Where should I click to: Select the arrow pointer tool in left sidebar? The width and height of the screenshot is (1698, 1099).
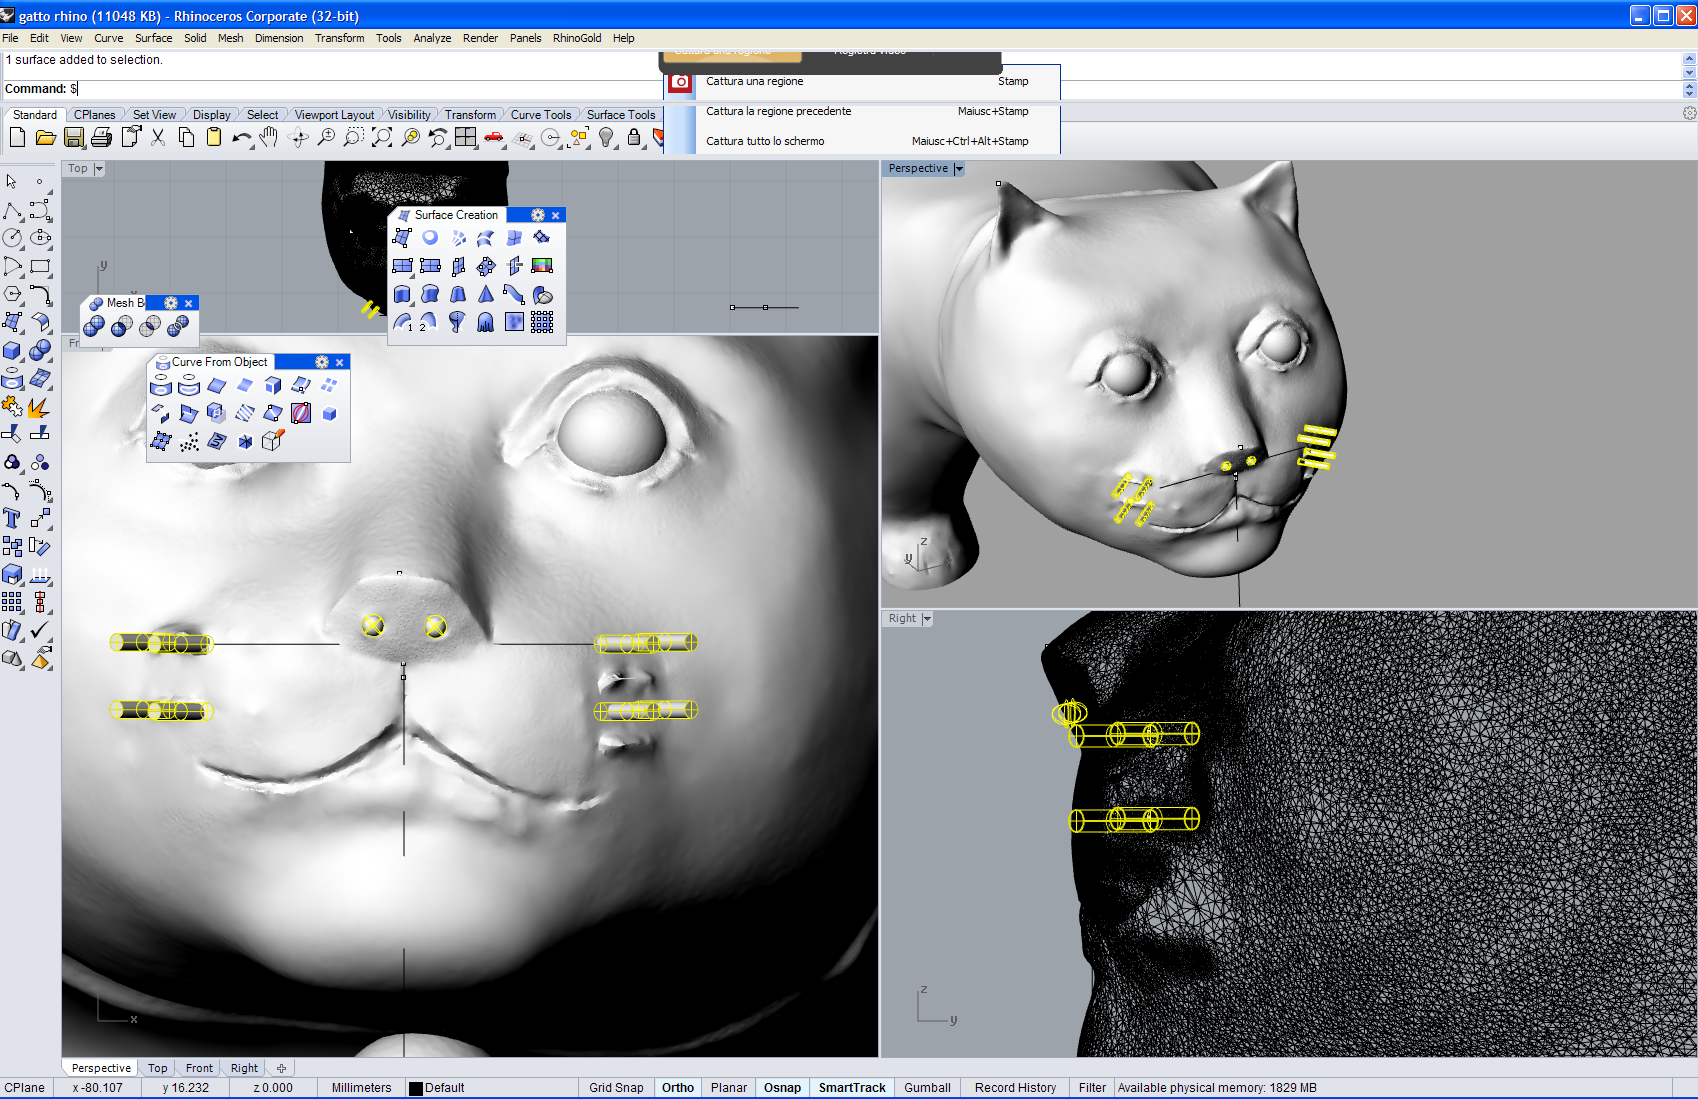click(12, 182)
